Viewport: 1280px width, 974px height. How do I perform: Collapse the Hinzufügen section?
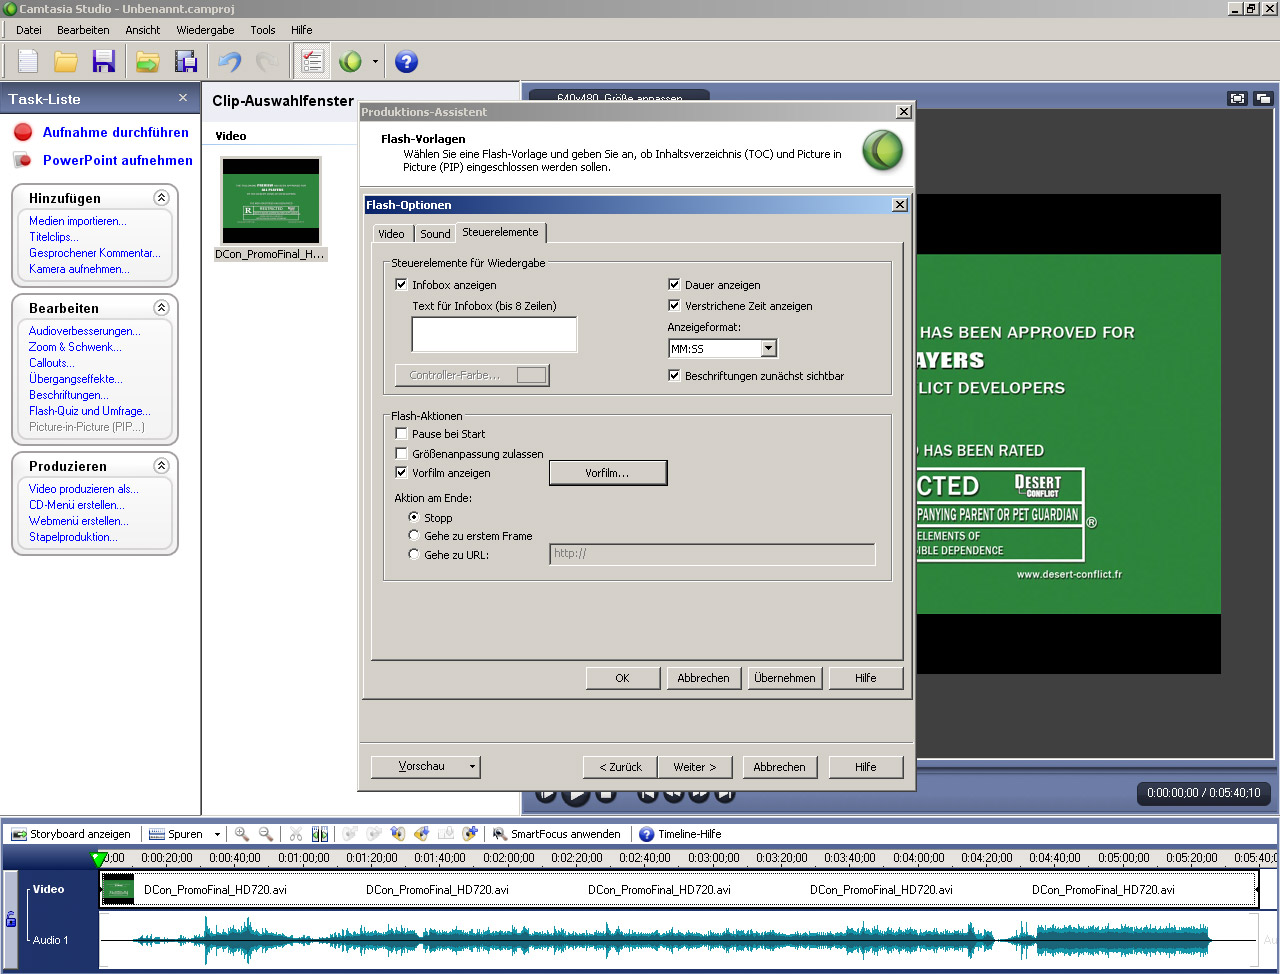[161, 198]
